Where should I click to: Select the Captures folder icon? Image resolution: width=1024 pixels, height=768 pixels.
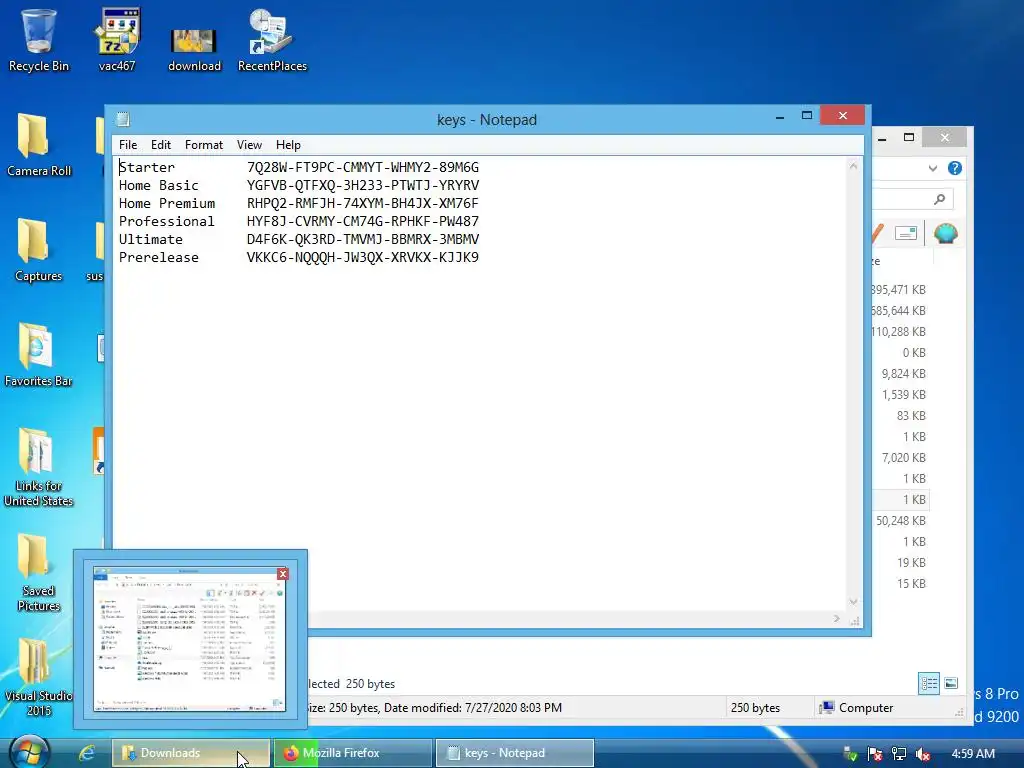click(39, 250)
